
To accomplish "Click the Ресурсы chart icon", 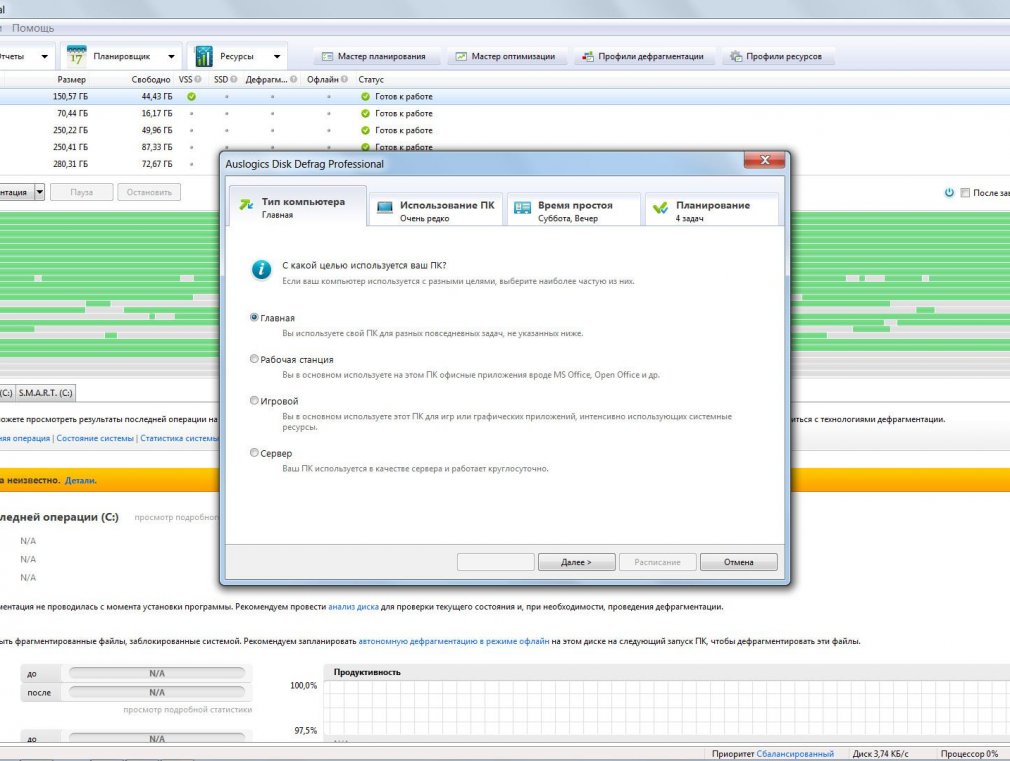I will (204, 56).
